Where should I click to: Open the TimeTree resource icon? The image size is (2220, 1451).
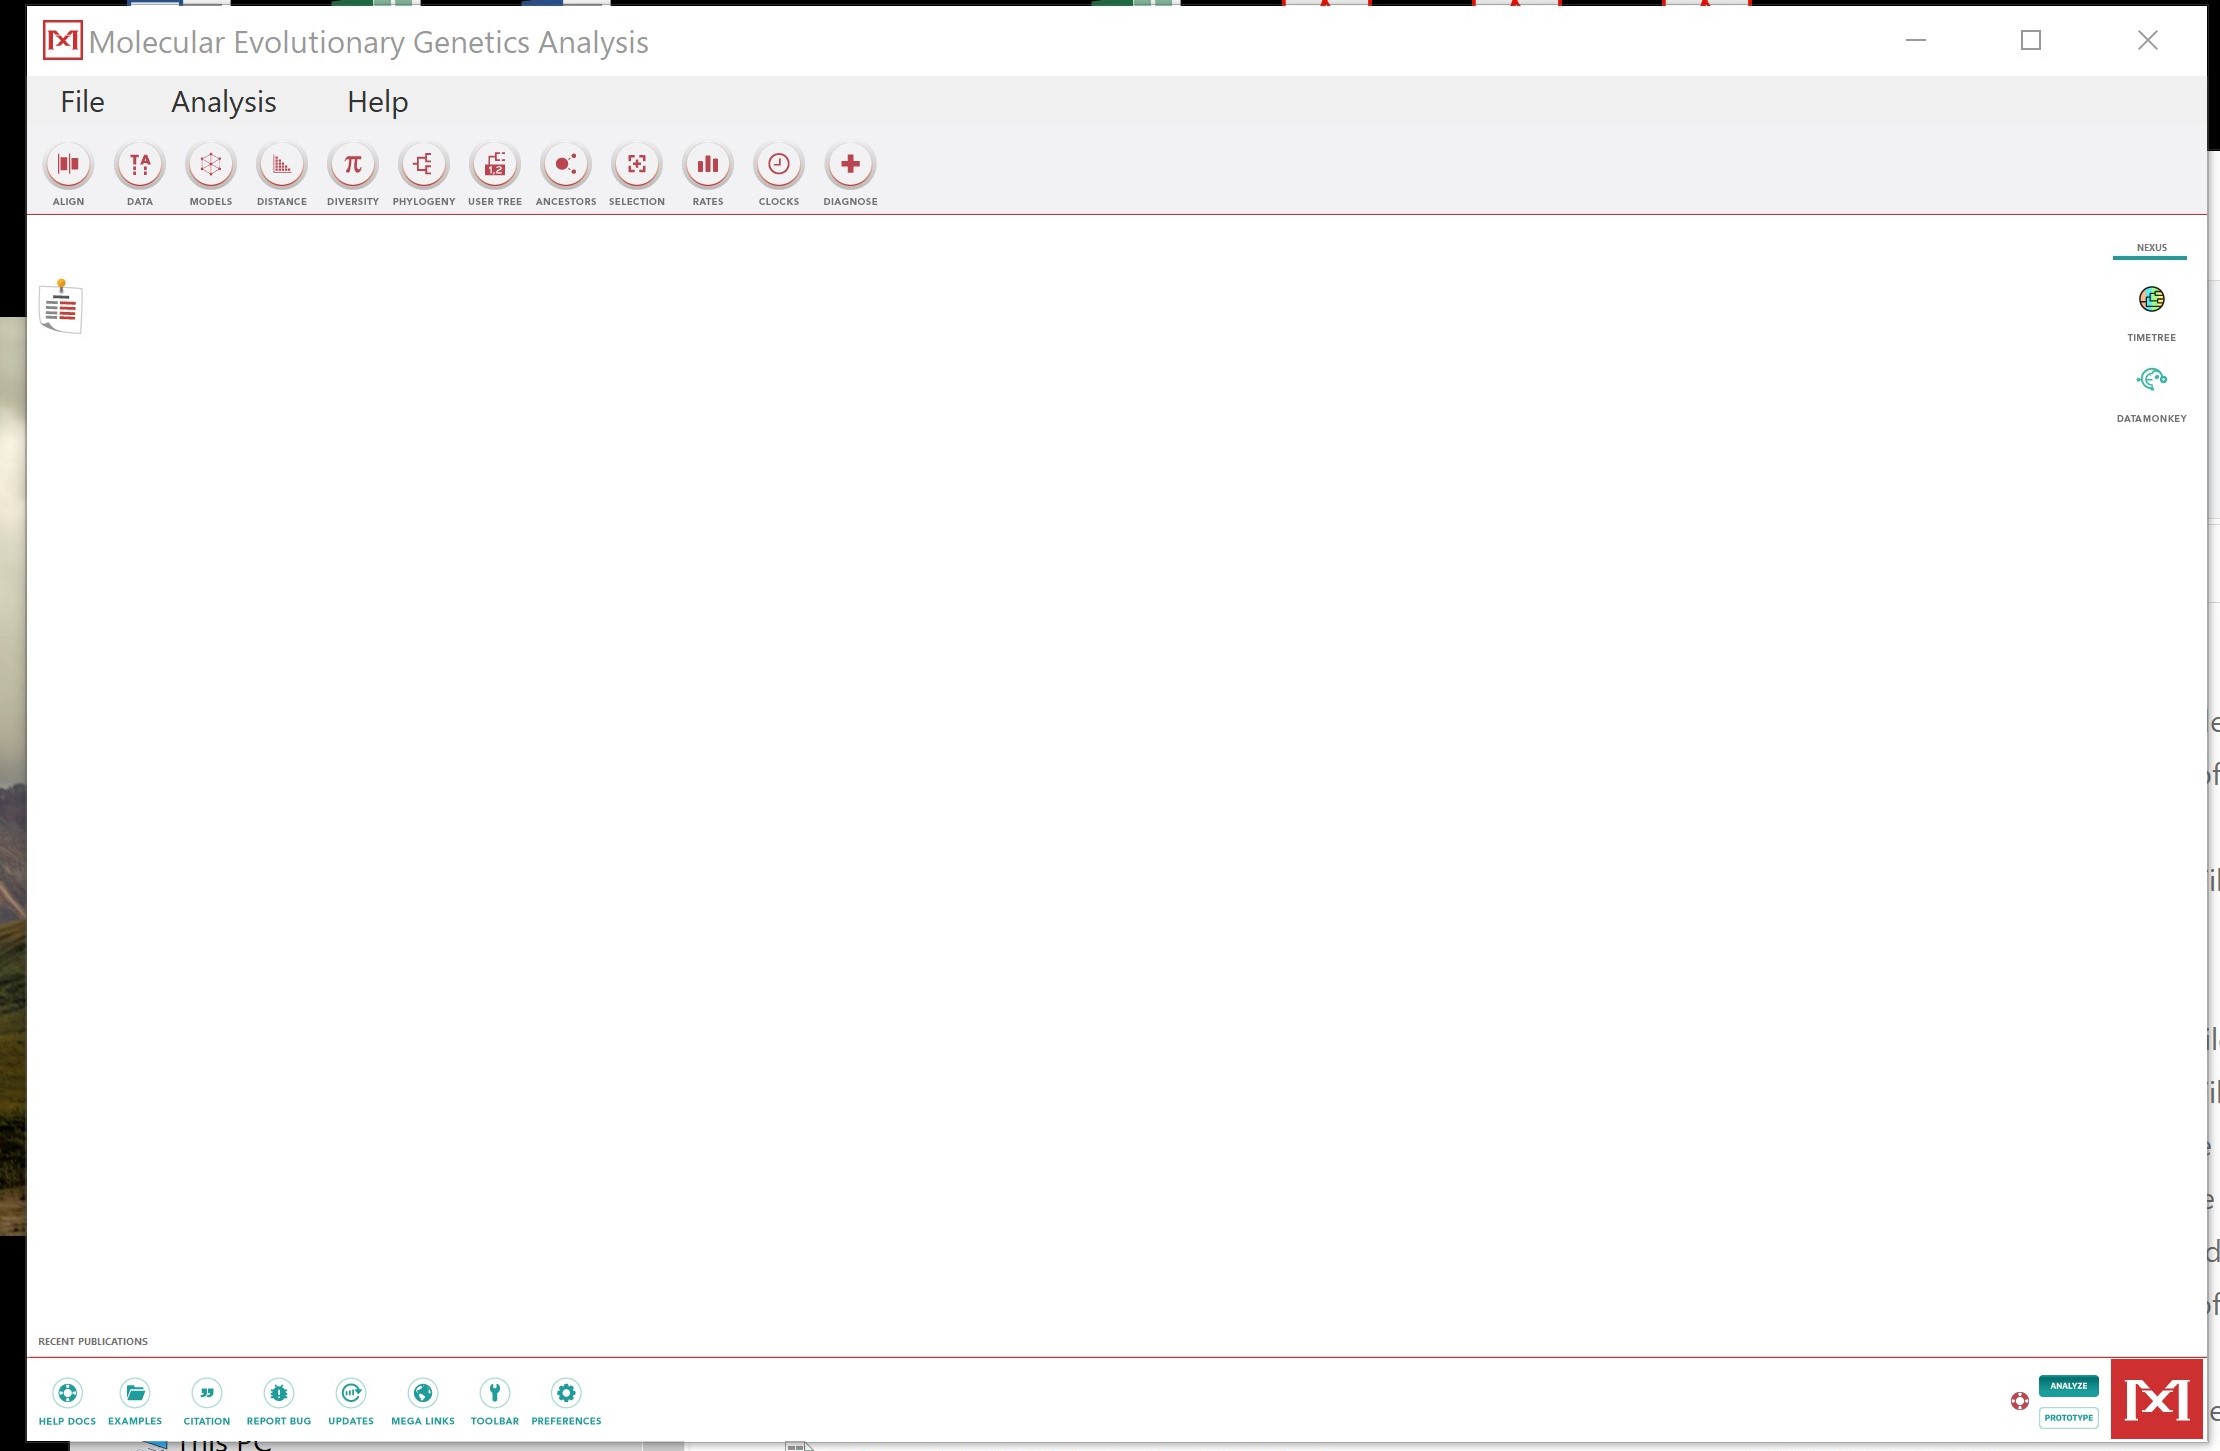2152,299
